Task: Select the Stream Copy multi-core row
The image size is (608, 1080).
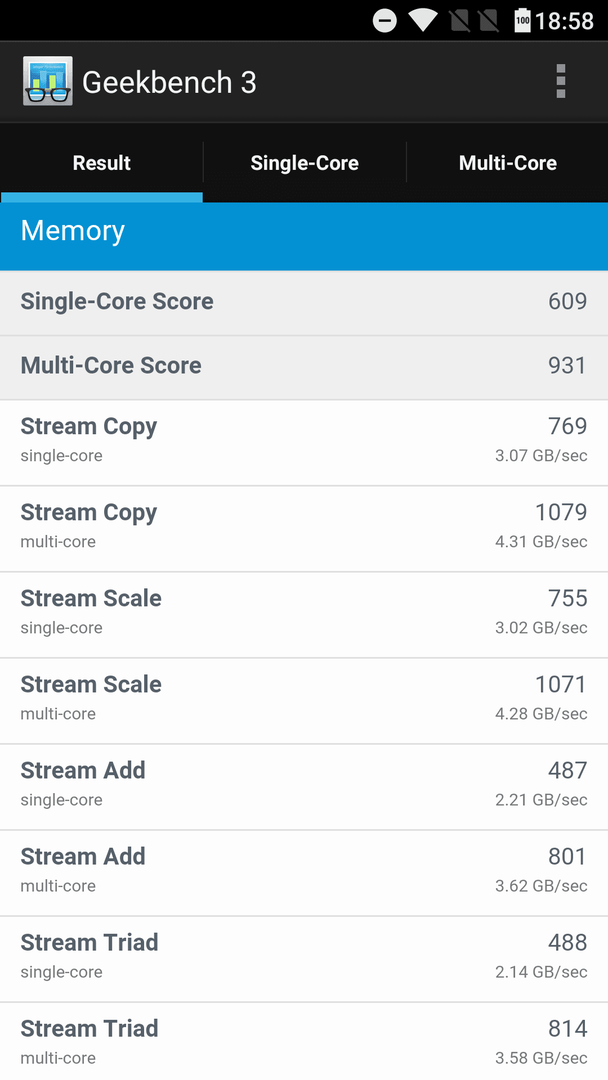Action: [x=304, y=528]
